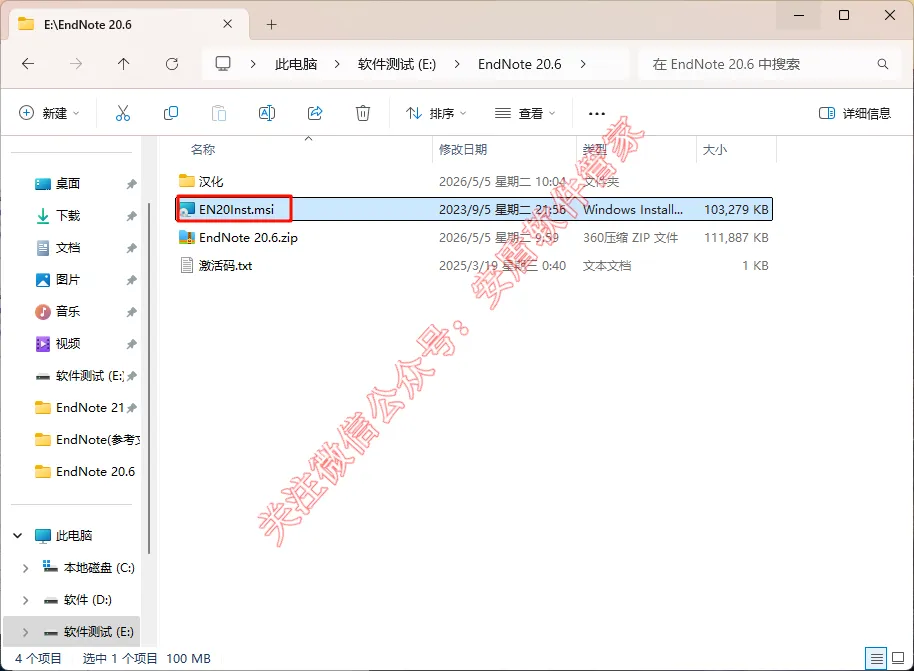Collapse the 此电脑 tree node

point(17,536)
